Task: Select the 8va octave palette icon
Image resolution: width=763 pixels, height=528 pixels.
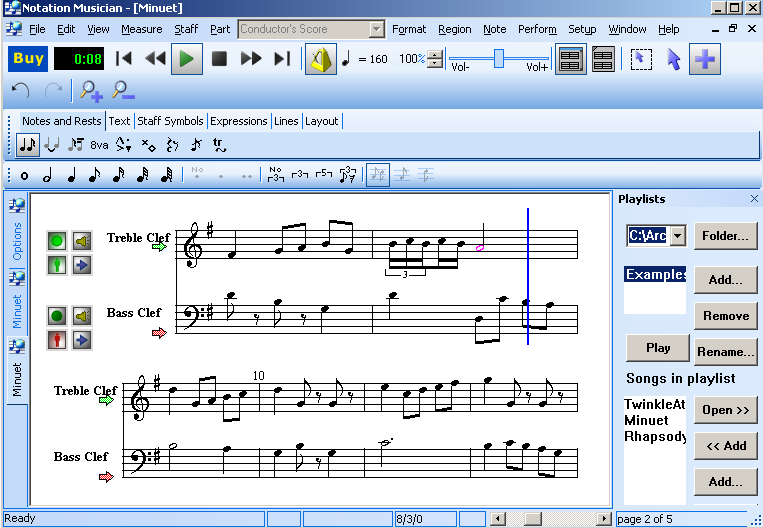Action: coord(99,145)
